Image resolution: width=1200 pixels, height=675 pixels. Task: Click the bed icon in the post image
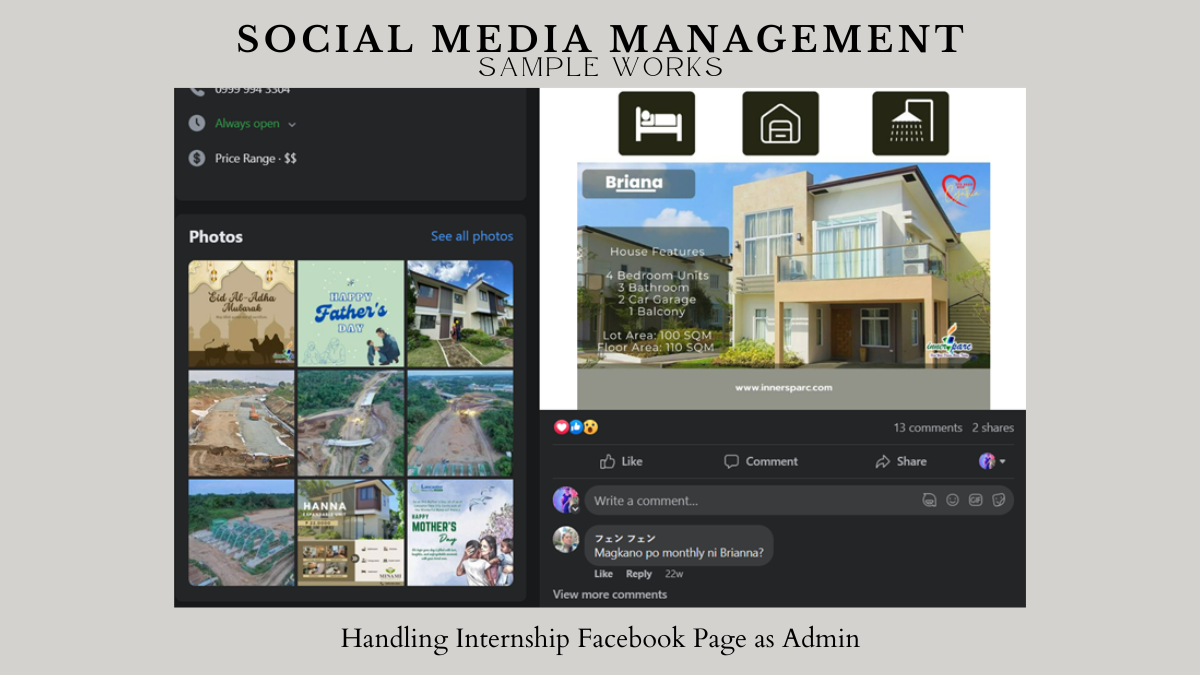pyautogui.click(x=656, y=123)
